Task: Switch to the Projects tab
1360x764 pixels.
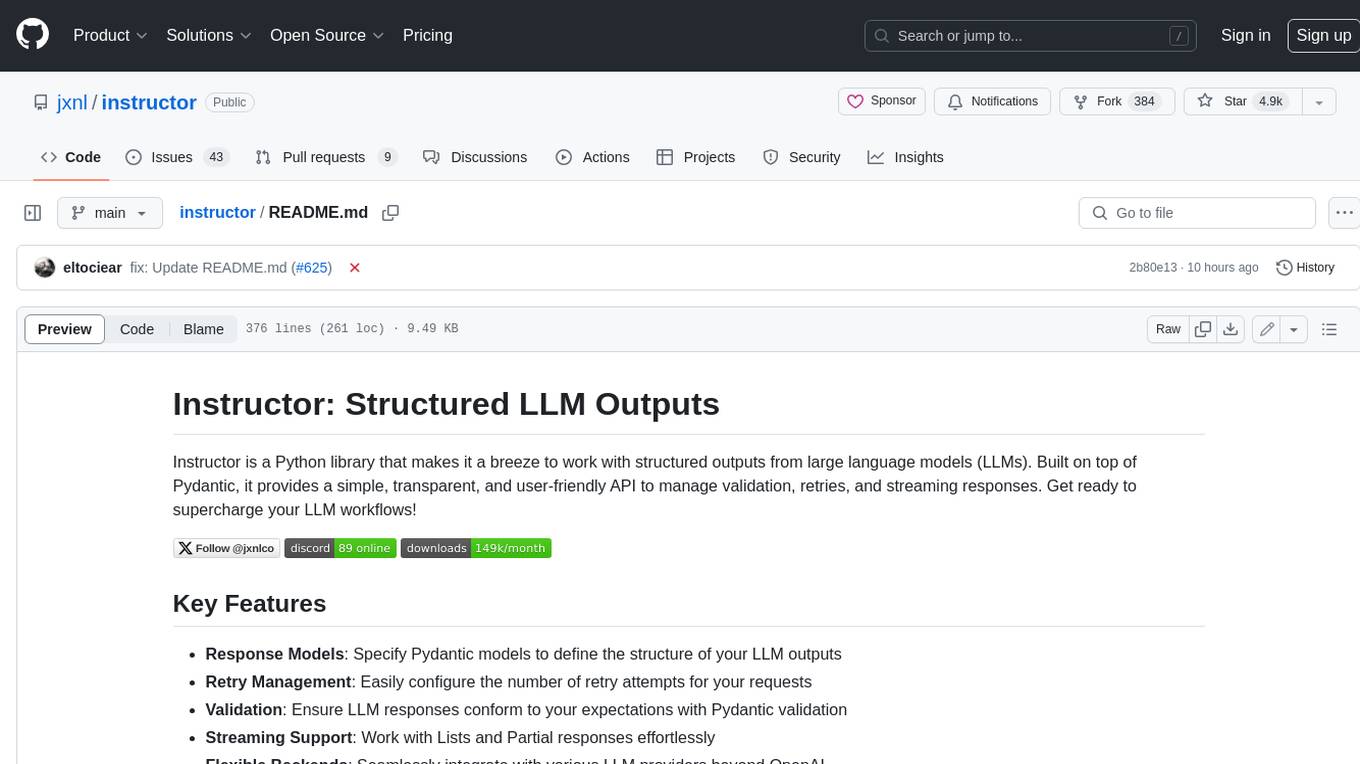Action: [x=696, y=157]
